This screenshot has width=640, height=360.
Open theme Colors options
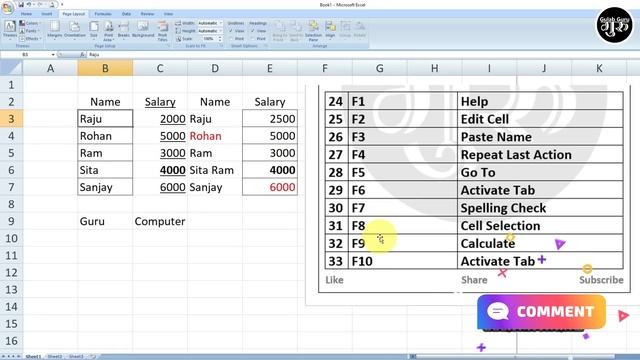coord(29,23)
